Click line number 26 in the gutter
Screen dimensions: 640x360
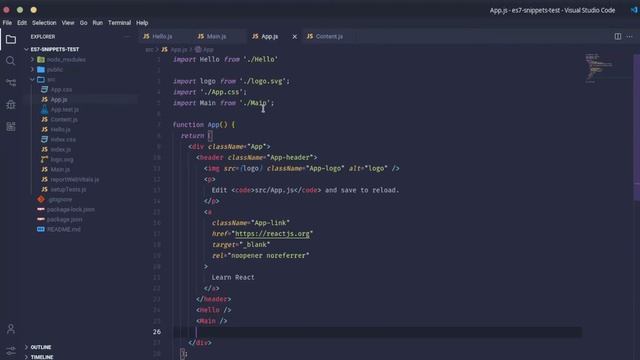157,332
